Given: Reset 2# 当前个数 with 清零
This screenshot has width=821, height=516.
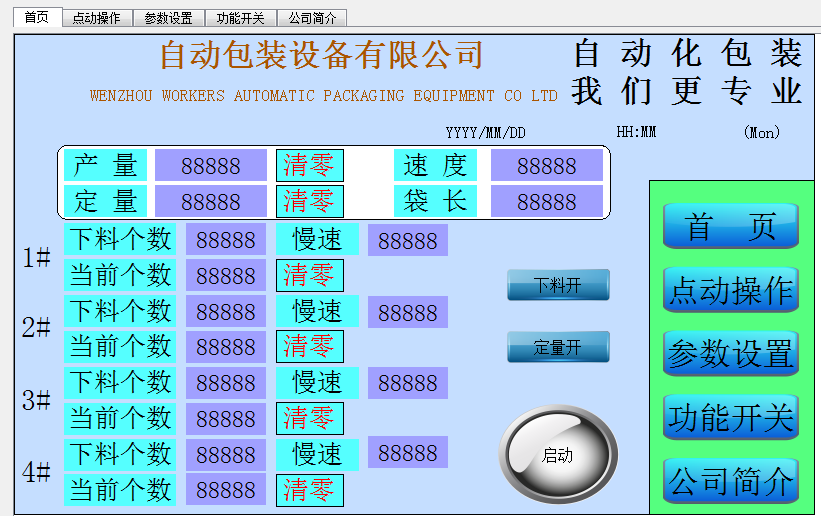Looking at the screenshot, I should tap(309, 346).
